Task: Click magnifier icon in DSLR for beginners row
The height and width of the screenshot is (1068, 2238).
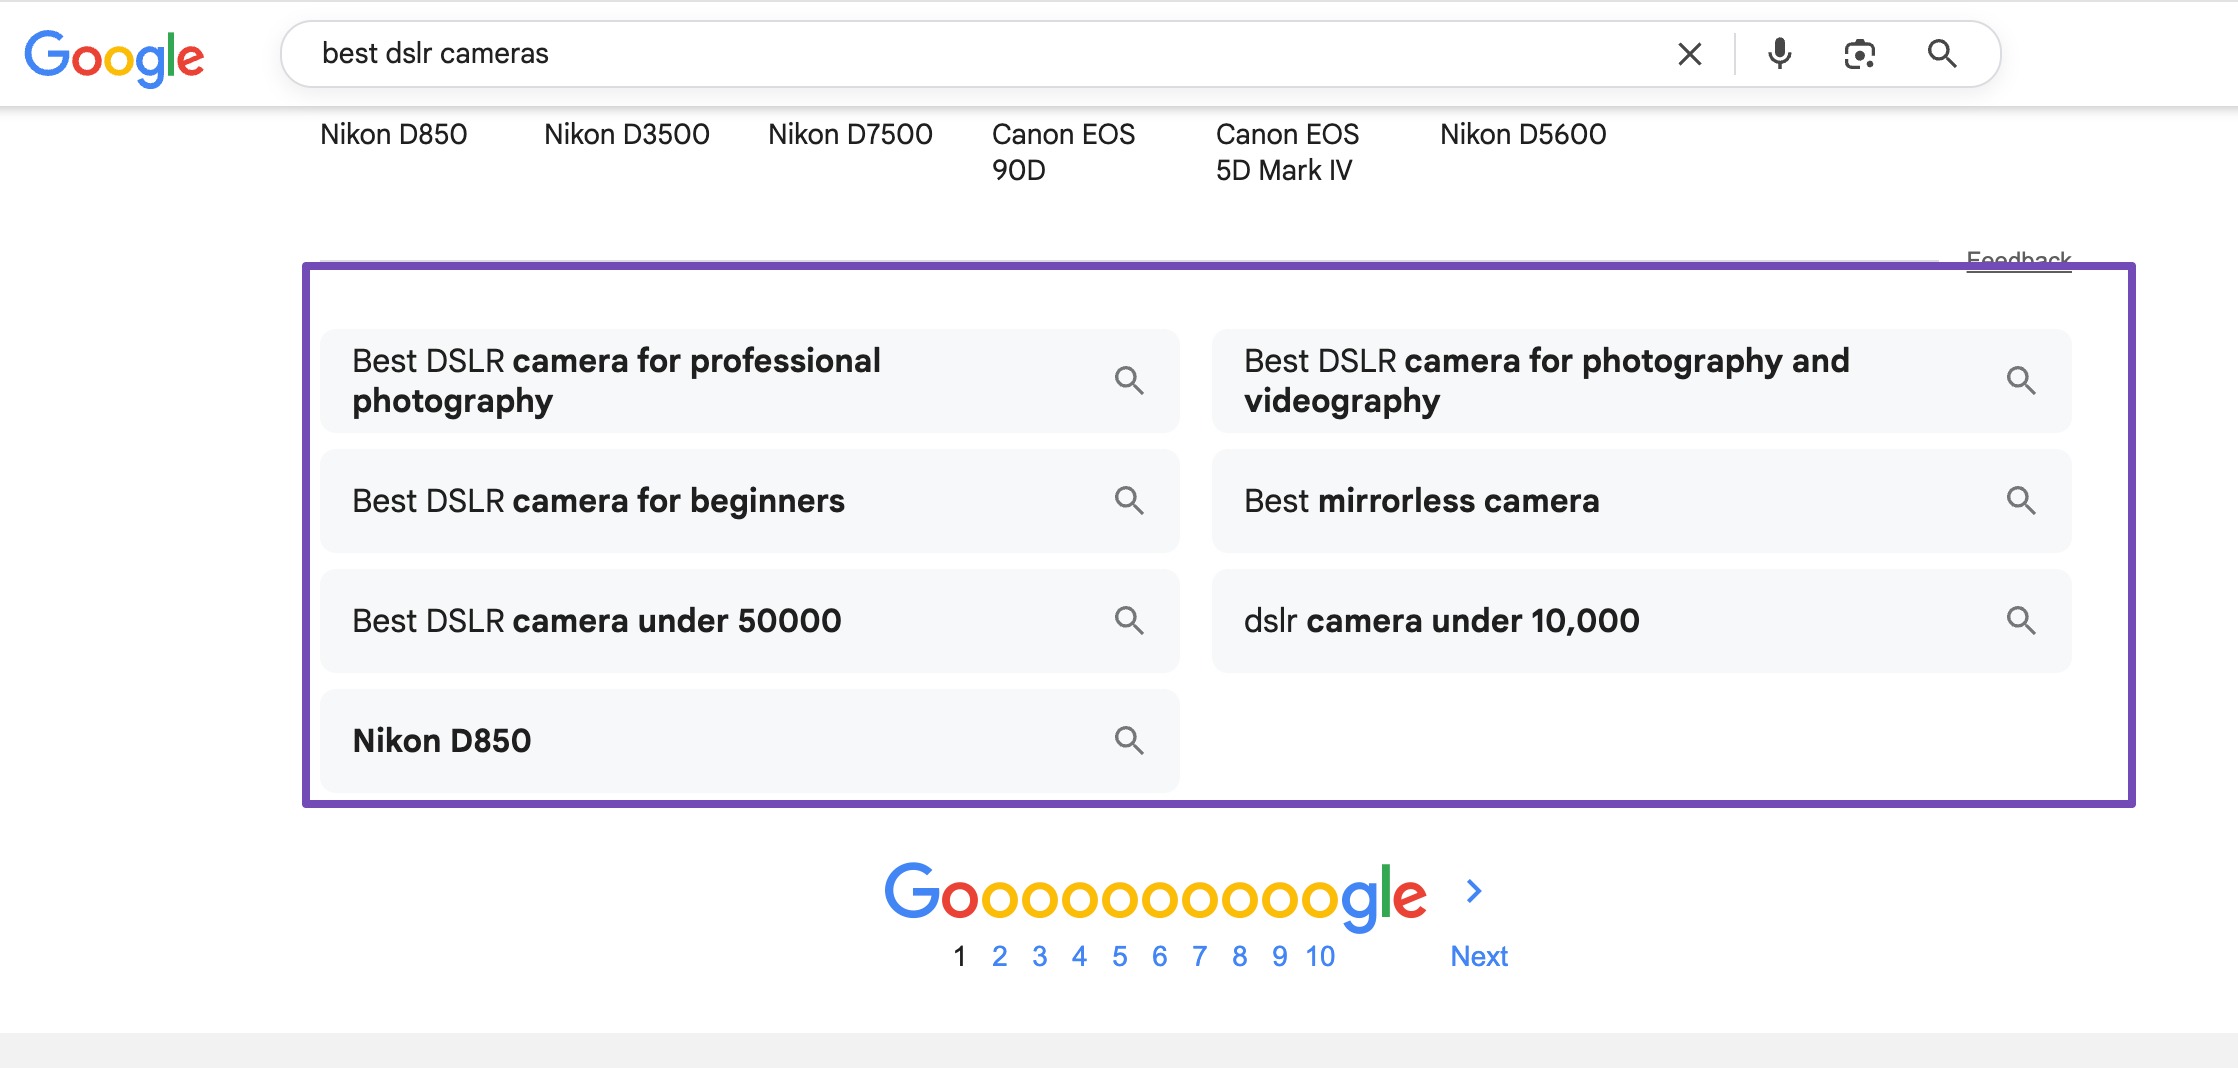Action: click(x=1129, y=500)
